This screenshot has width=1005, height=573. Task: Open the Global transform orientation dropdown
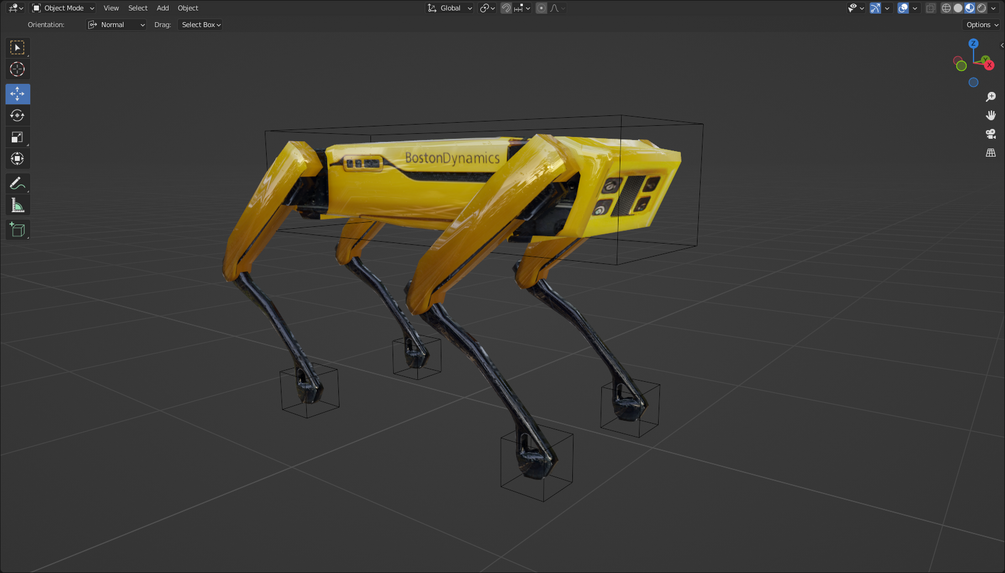[450, 8]
